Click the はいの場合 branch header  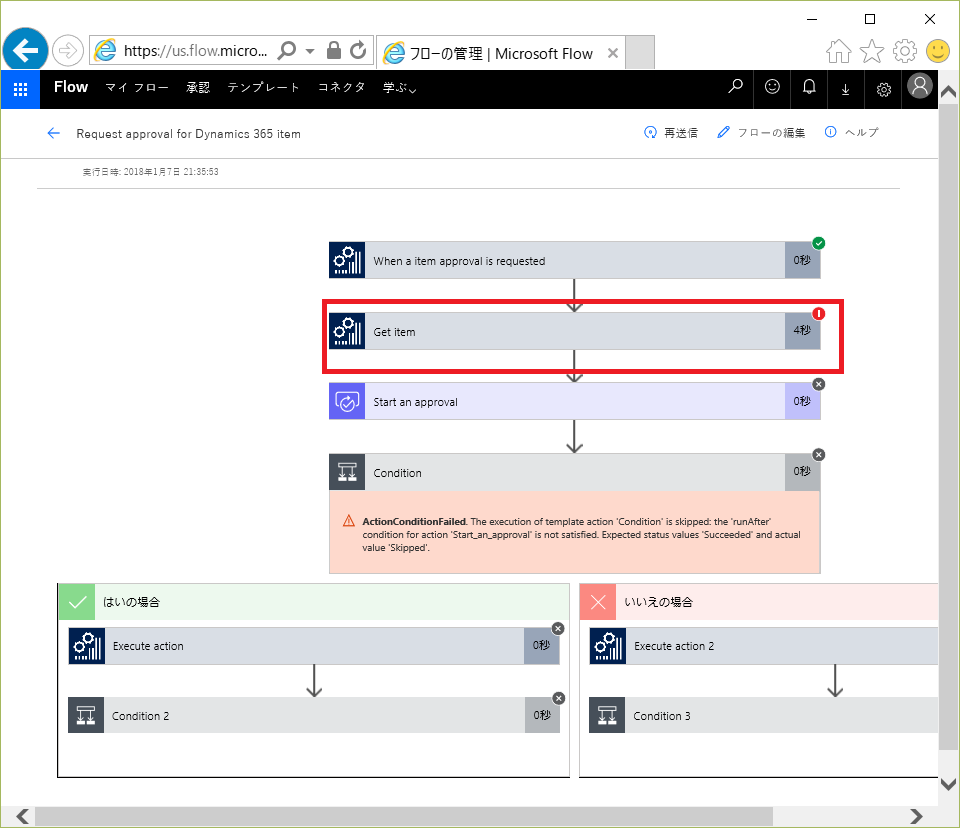click(314, 602)
